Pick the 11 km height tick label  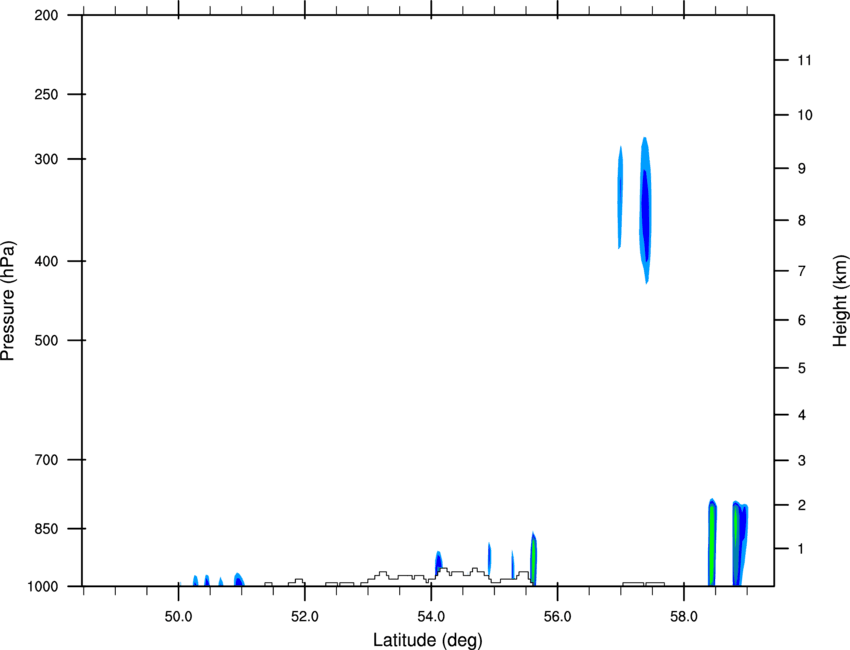[805, 60]
